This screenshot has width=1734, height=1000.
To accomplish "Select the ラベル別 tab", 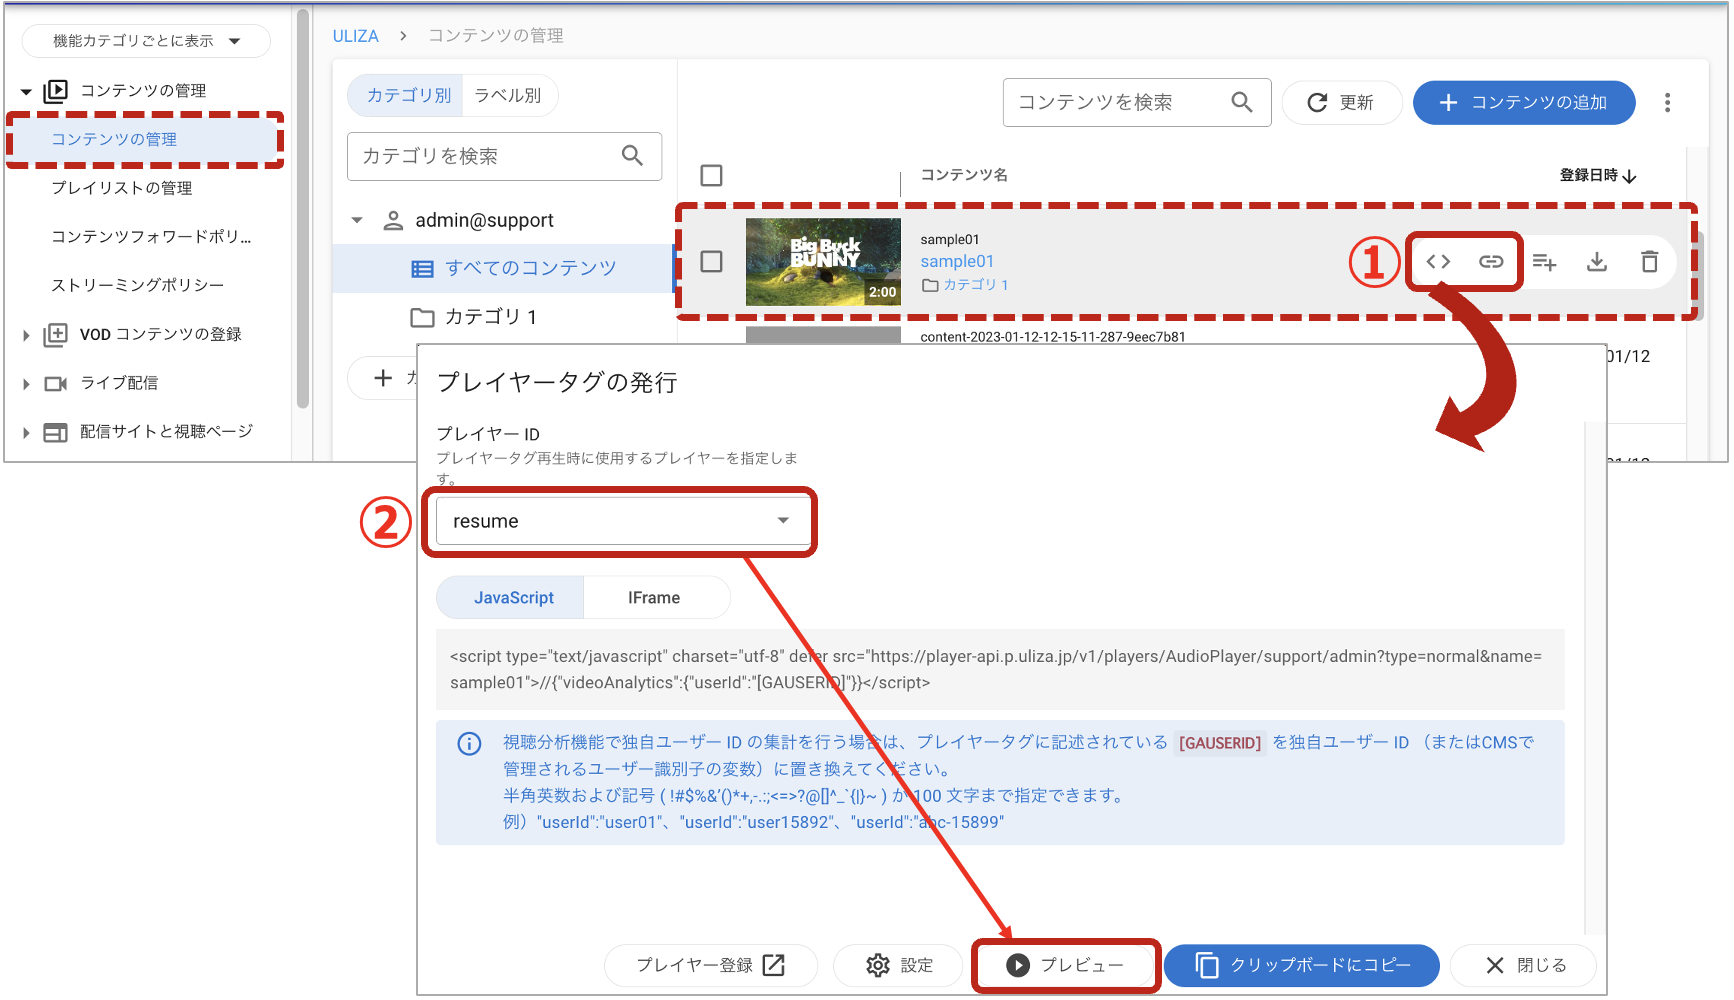I will (x=508, y=95).
